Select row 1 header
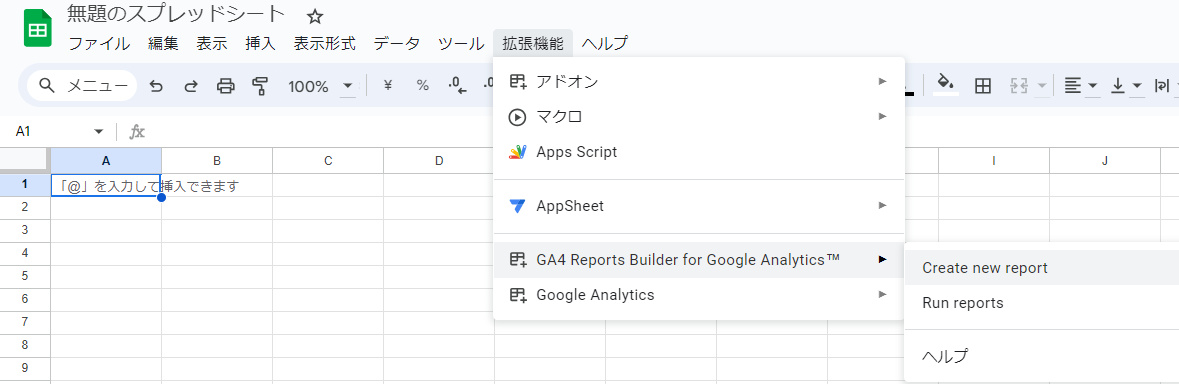Screen dimensions: 1179x384 pyautogui.click(x=25, y=185)
